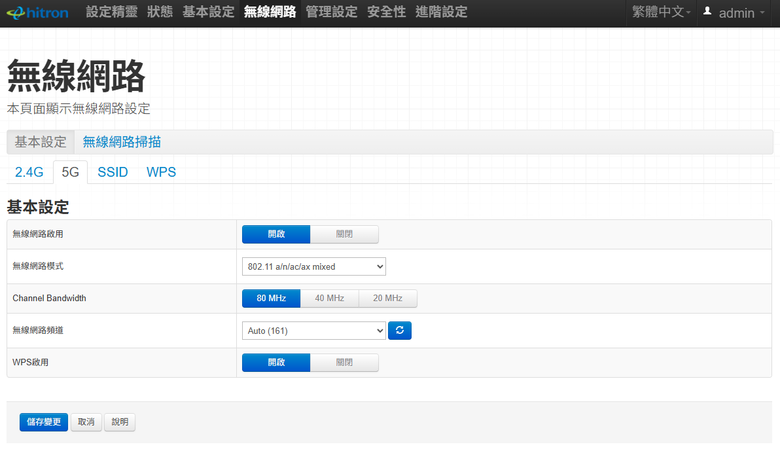The height and width of the screenshot is (455, 780).
Task: Open the 管理設定 menu
Action: coord(331,12)
